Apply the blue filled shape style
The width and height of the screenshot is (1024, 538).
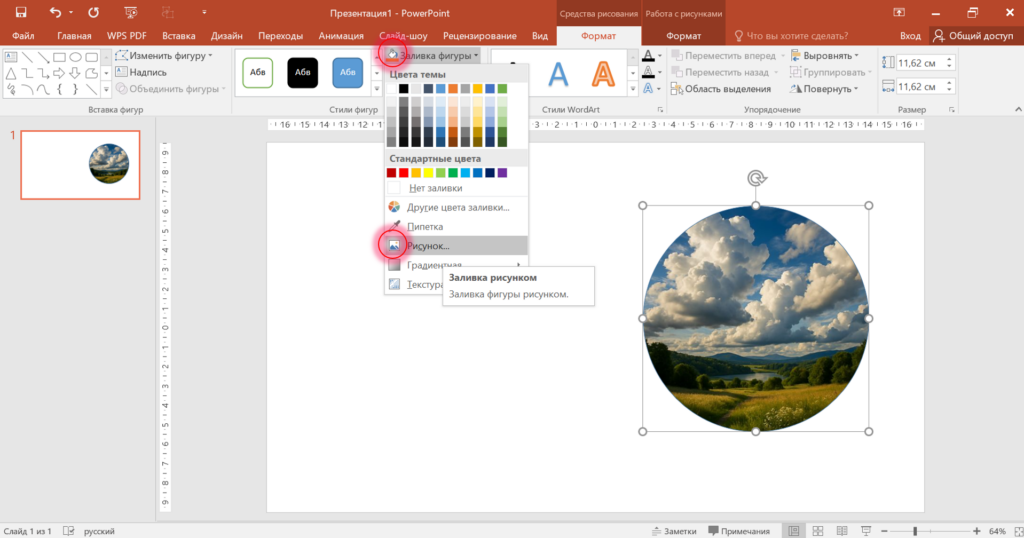pos(347,72)
